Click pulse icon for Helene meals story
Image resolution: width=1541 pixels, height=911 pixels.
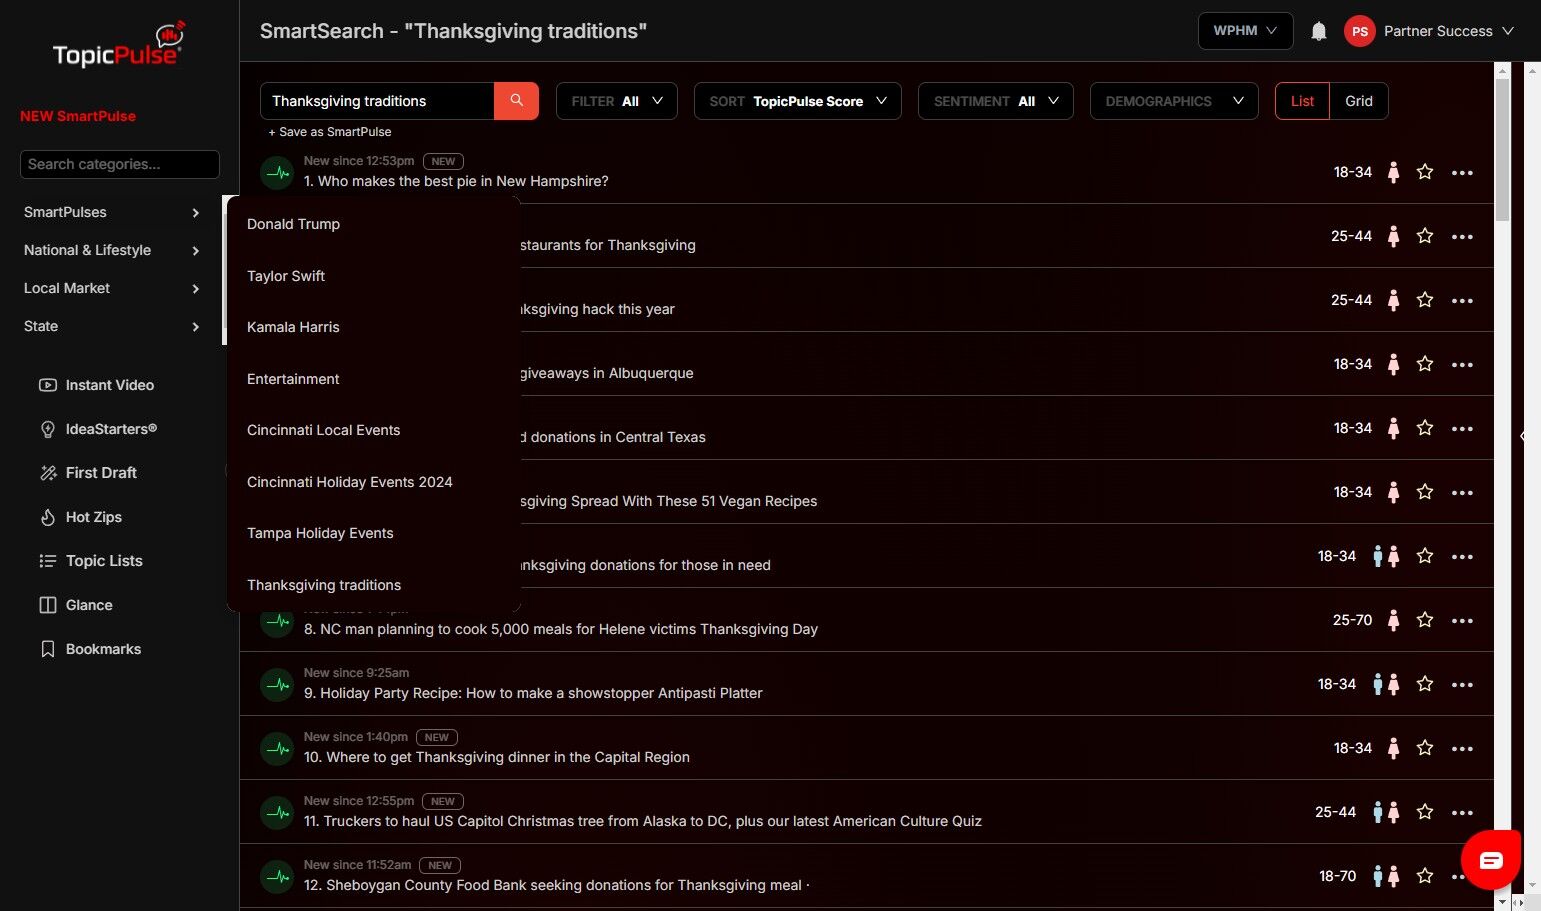tap(277, 621)
